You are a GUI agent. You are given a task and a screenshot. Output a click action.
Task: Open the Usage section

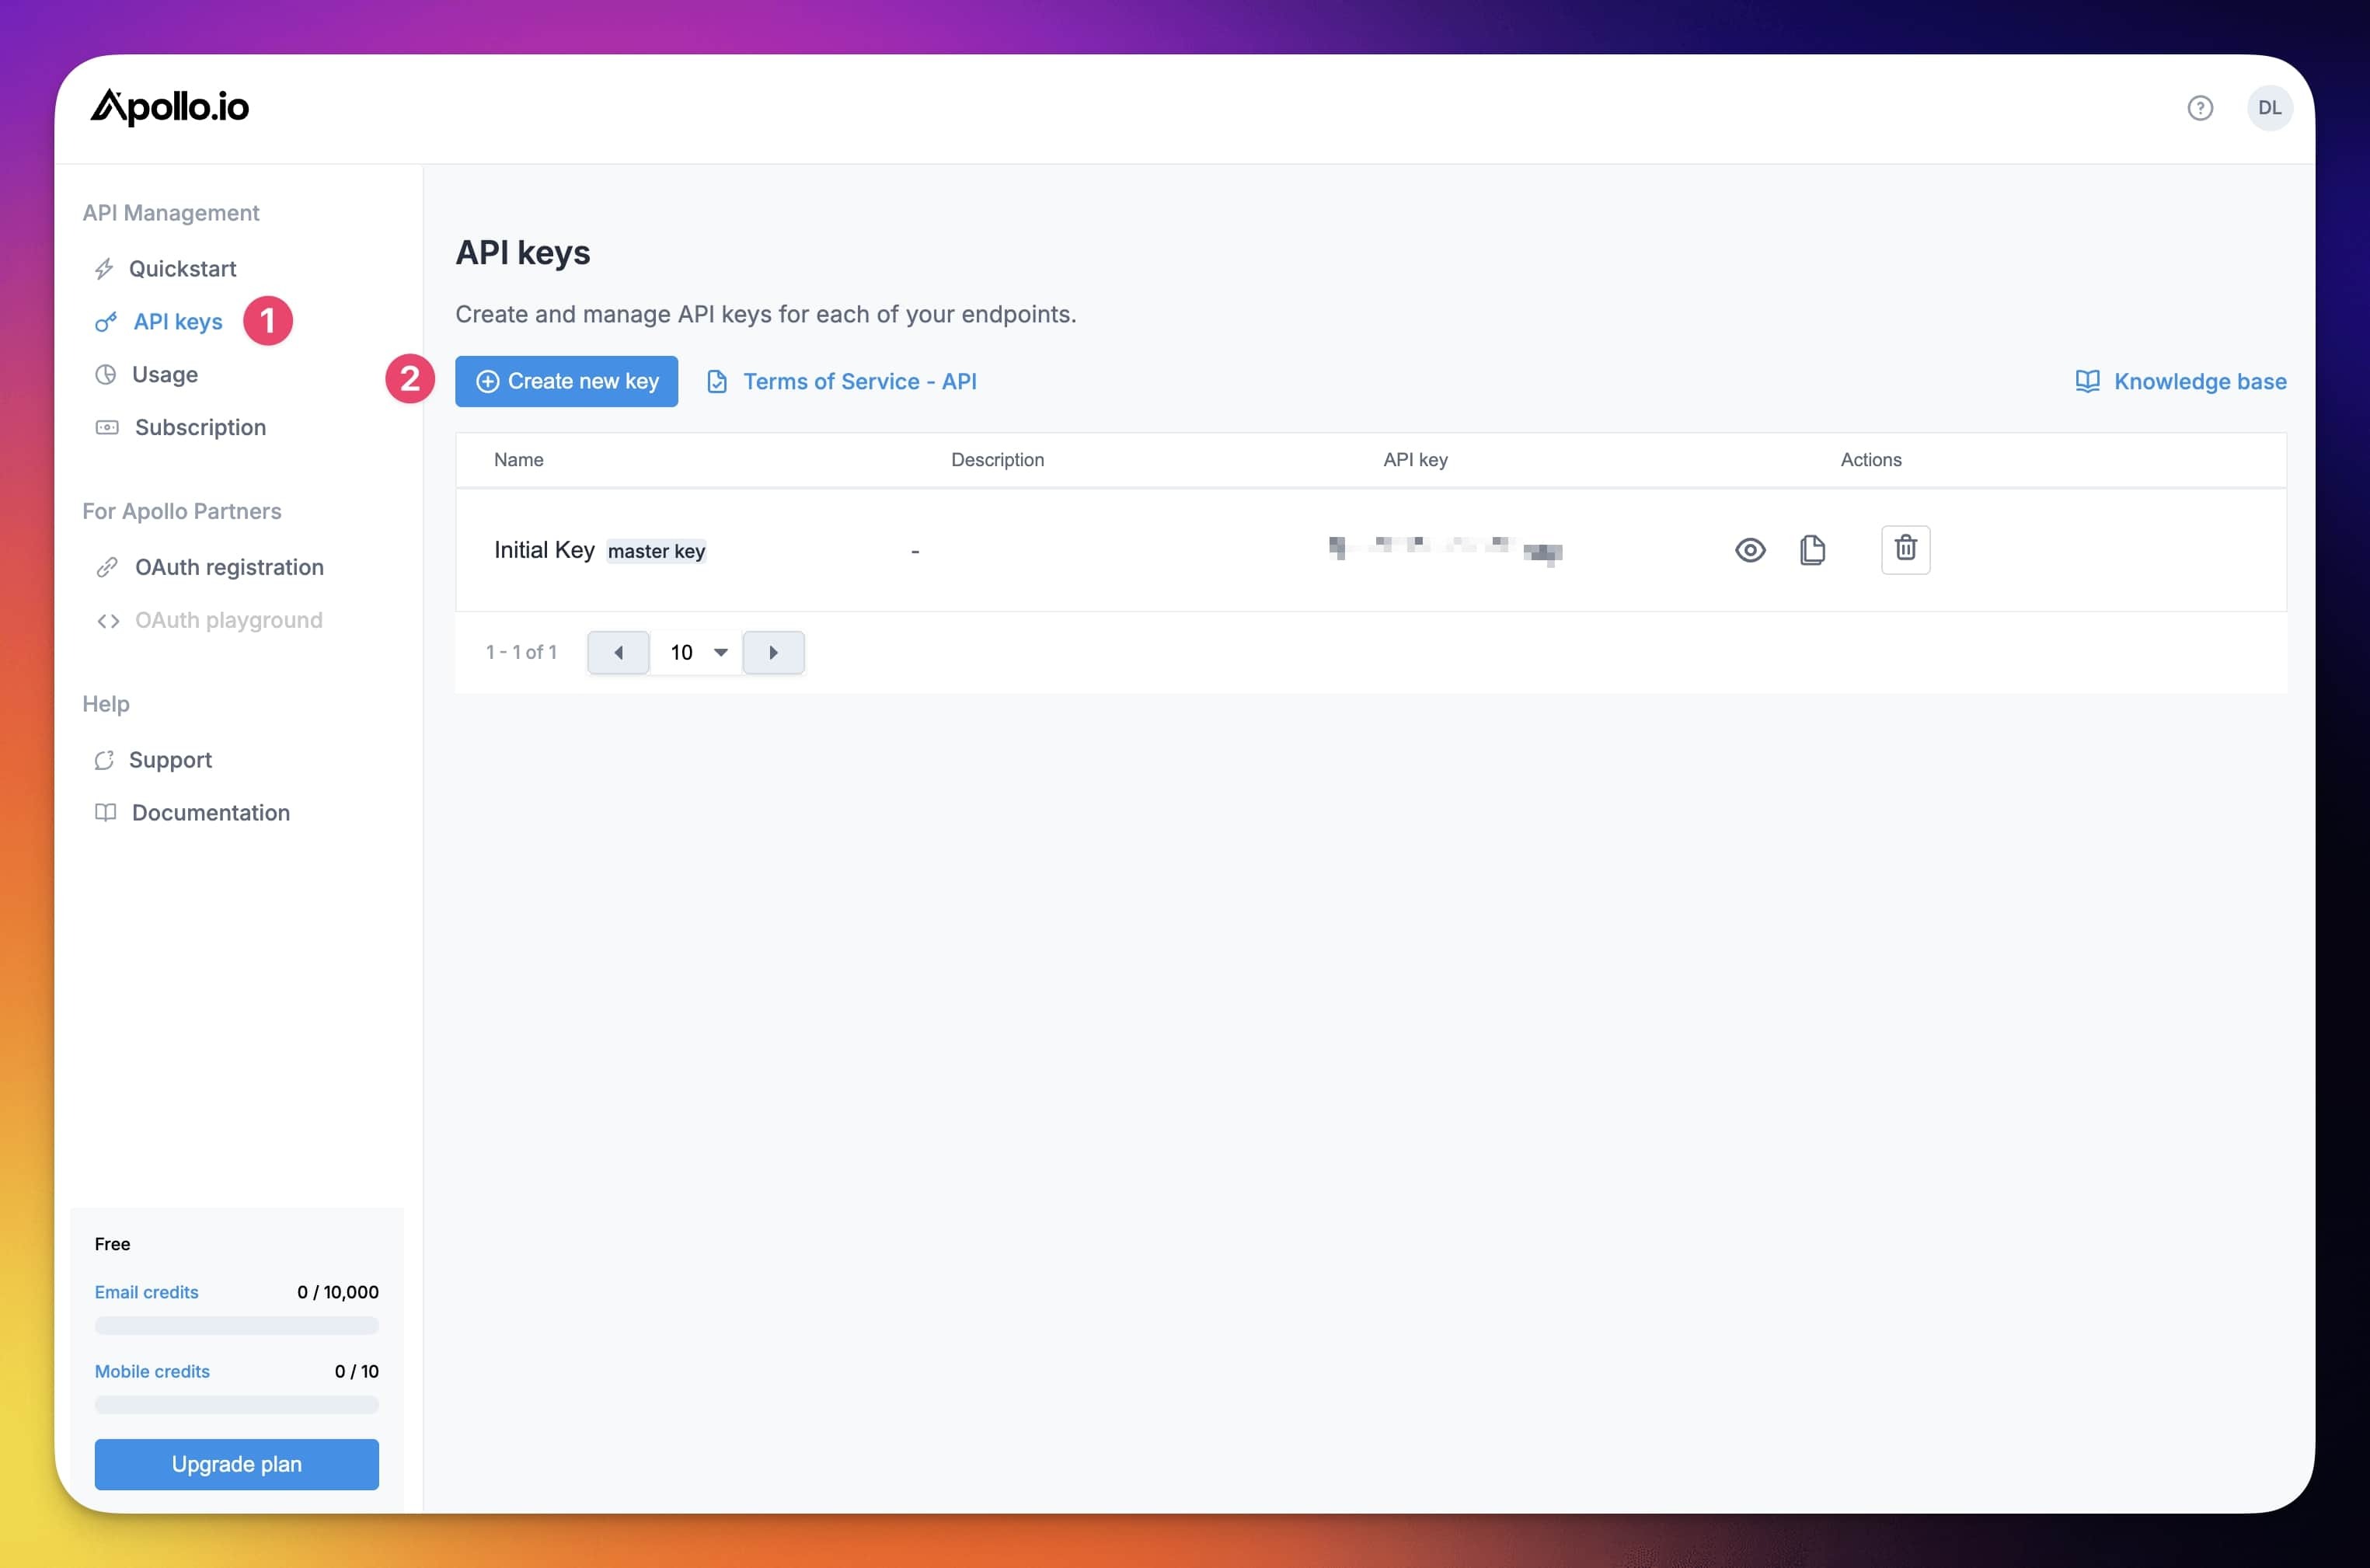pos(165,375)
